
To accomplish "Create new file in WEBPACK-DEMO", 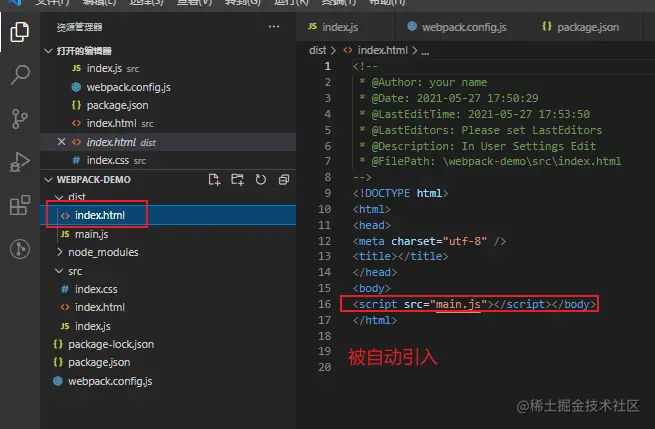I will tap(214, 180).
